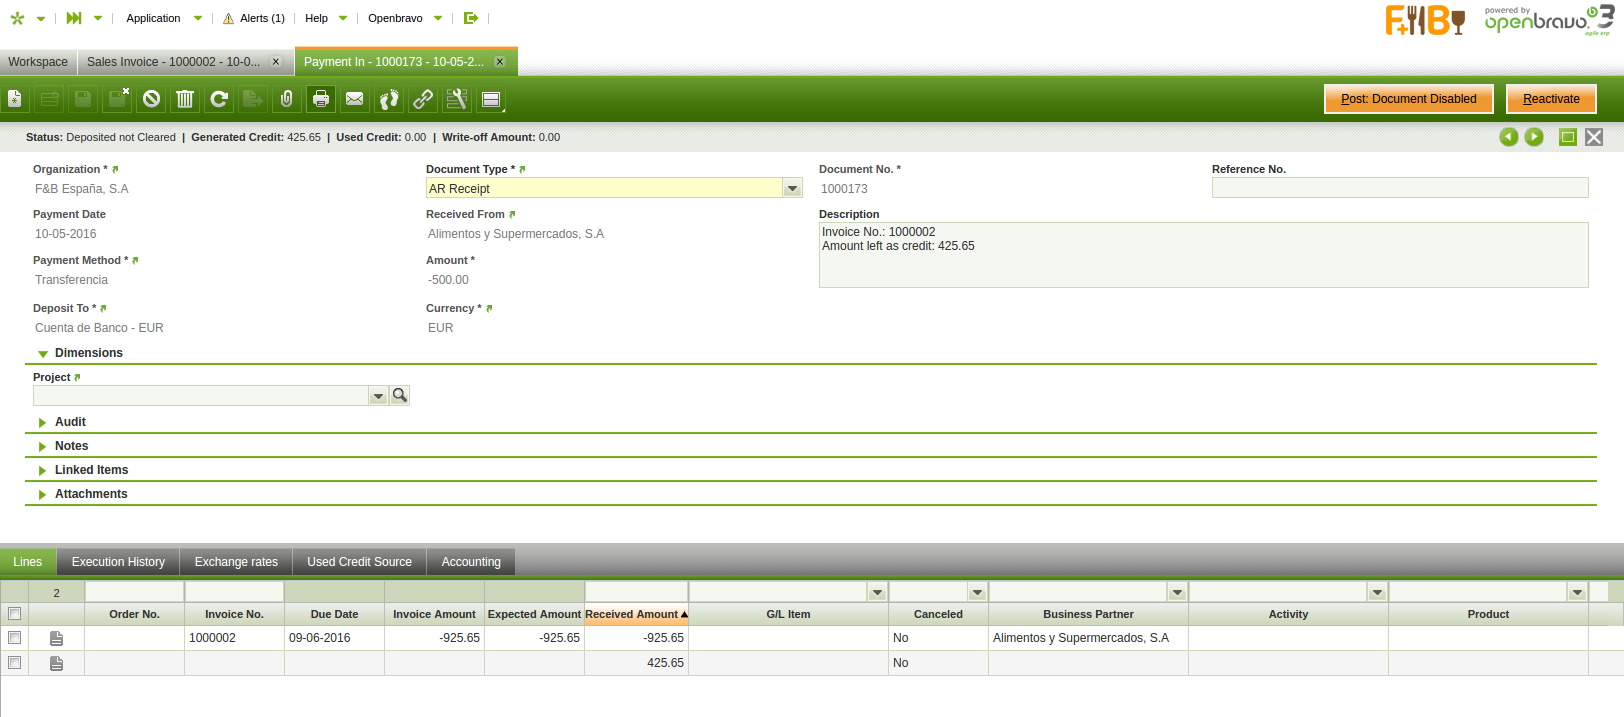Toggle the select-all checkbox in grid header
This screenshot has width=1624, height=717.
click(15, 614)
